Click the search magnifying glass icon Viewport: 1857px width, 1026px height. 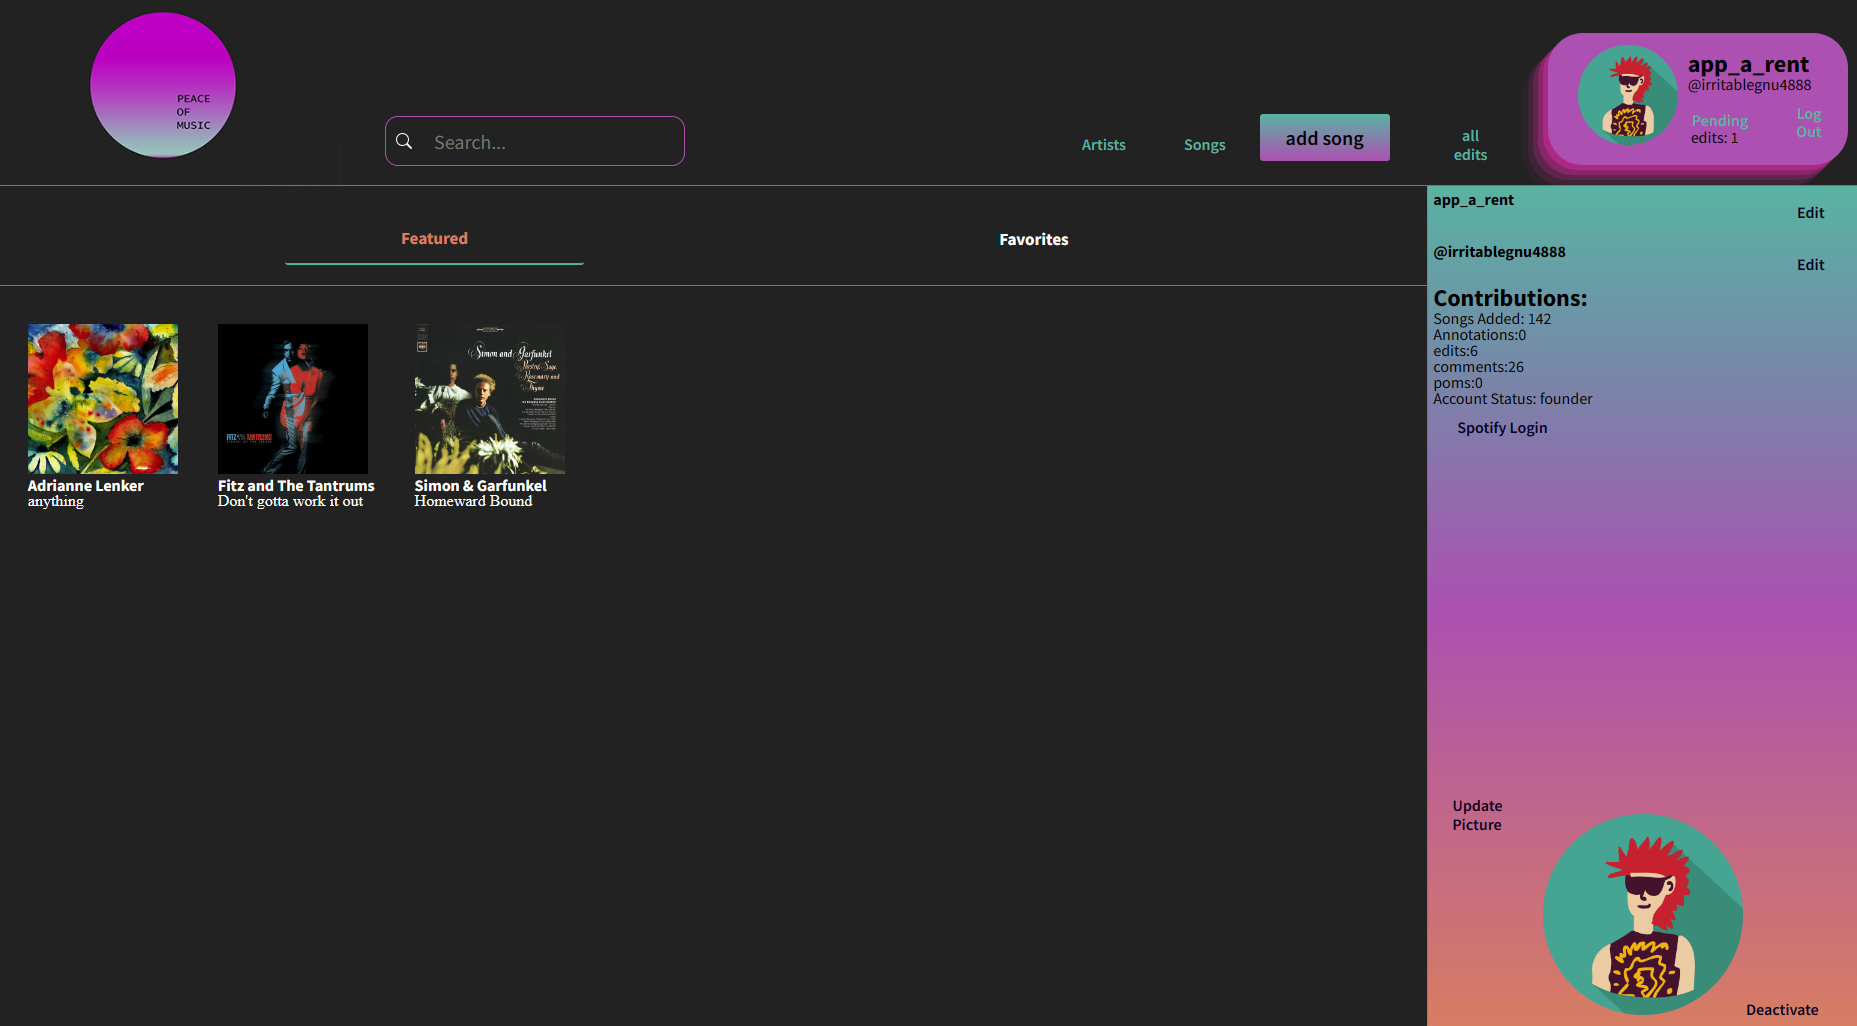pyautogui.click(x=404, y=141)
